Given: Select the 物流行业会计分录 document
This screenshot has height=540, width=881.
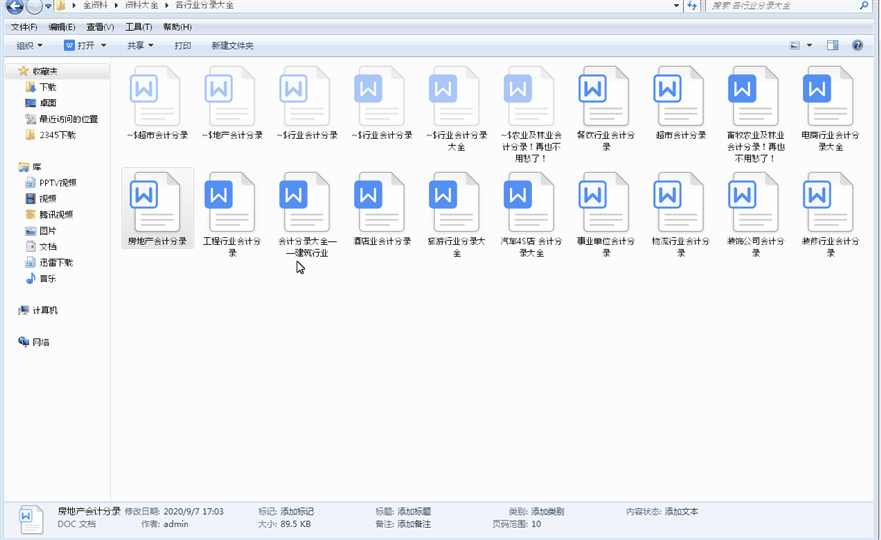Looking at the screenshot, I should point(680,215).
